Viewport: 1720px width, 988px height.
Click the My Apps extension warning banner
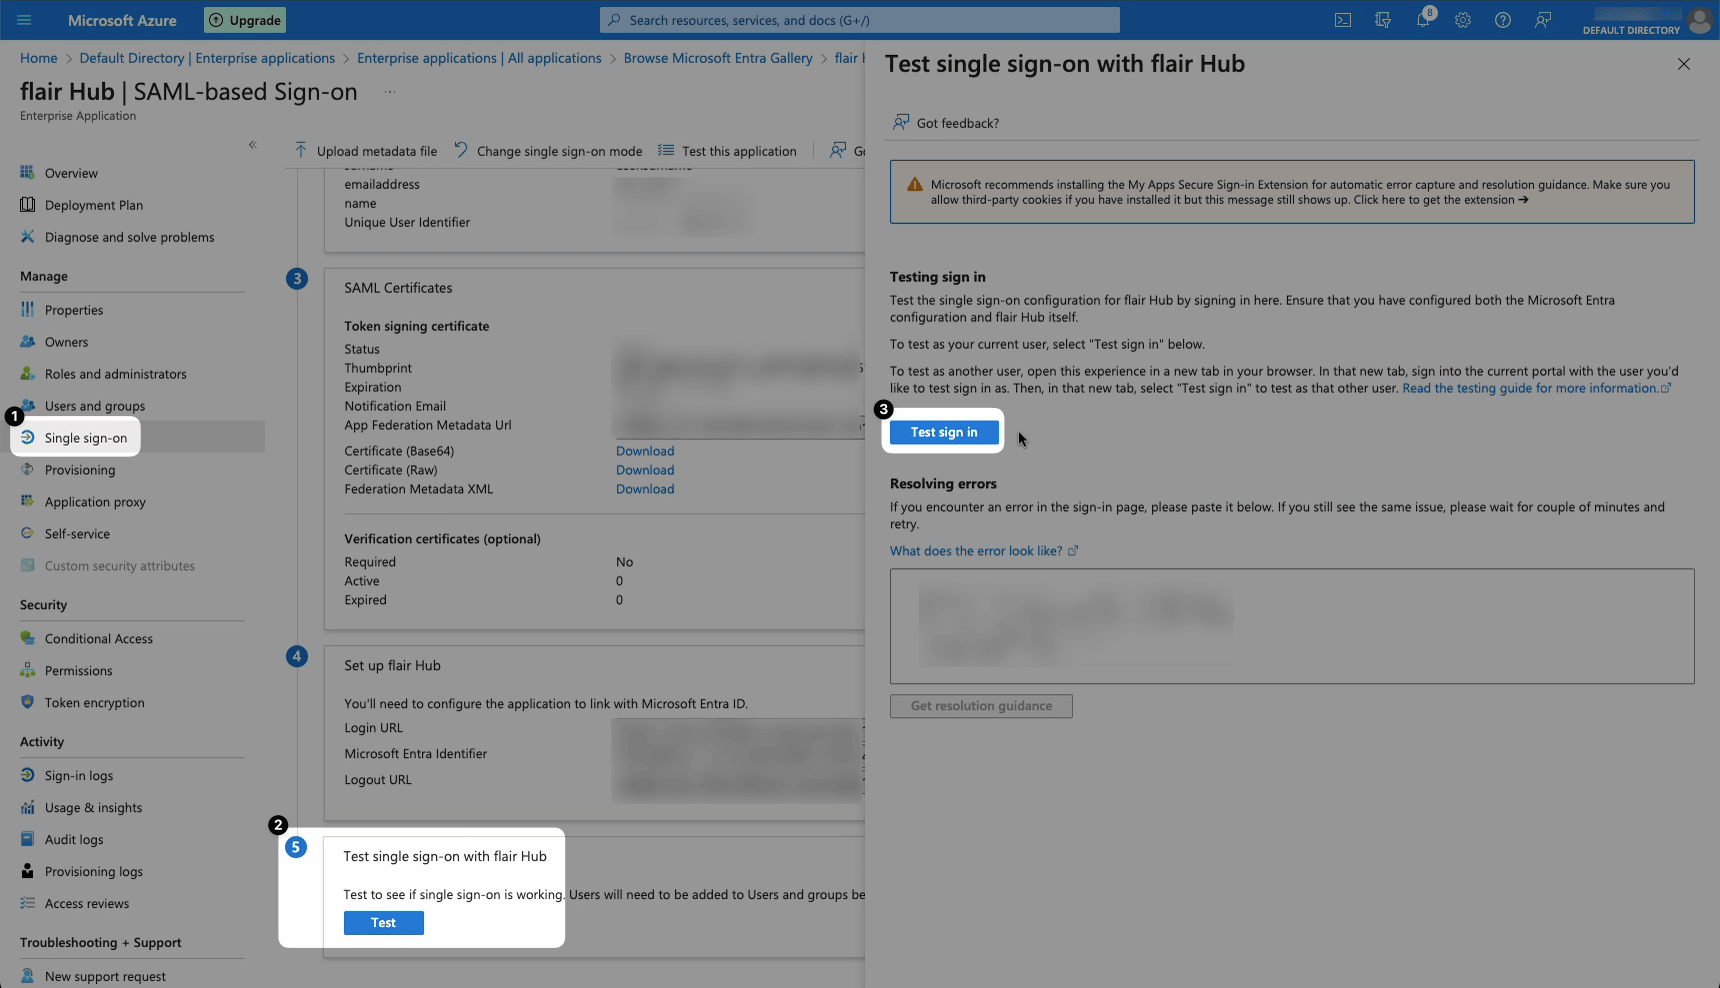pyautogui.click(x=1292, y=192)
